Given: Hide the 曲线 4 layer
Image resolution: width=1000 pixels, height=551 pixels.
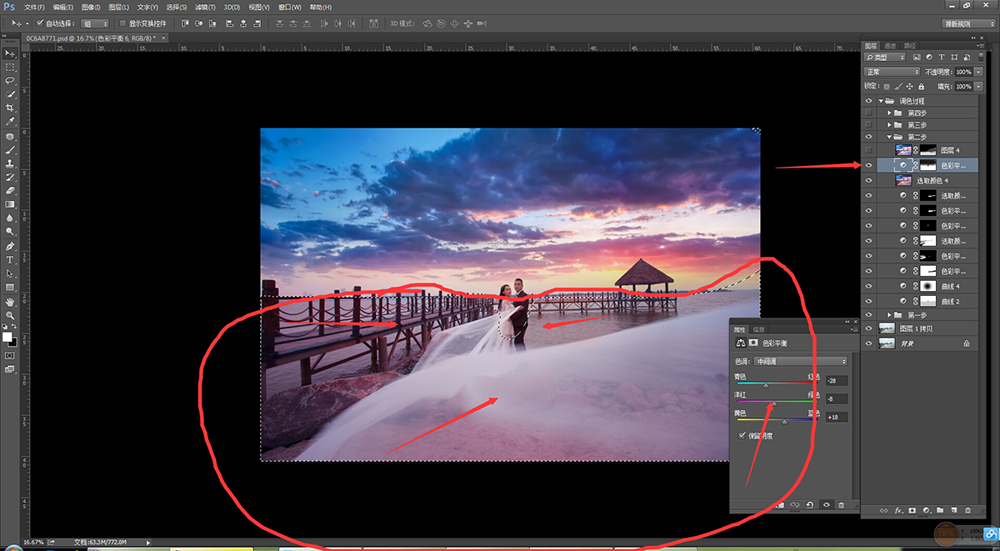Looking at the screenshot, I should tap(868, 286).
